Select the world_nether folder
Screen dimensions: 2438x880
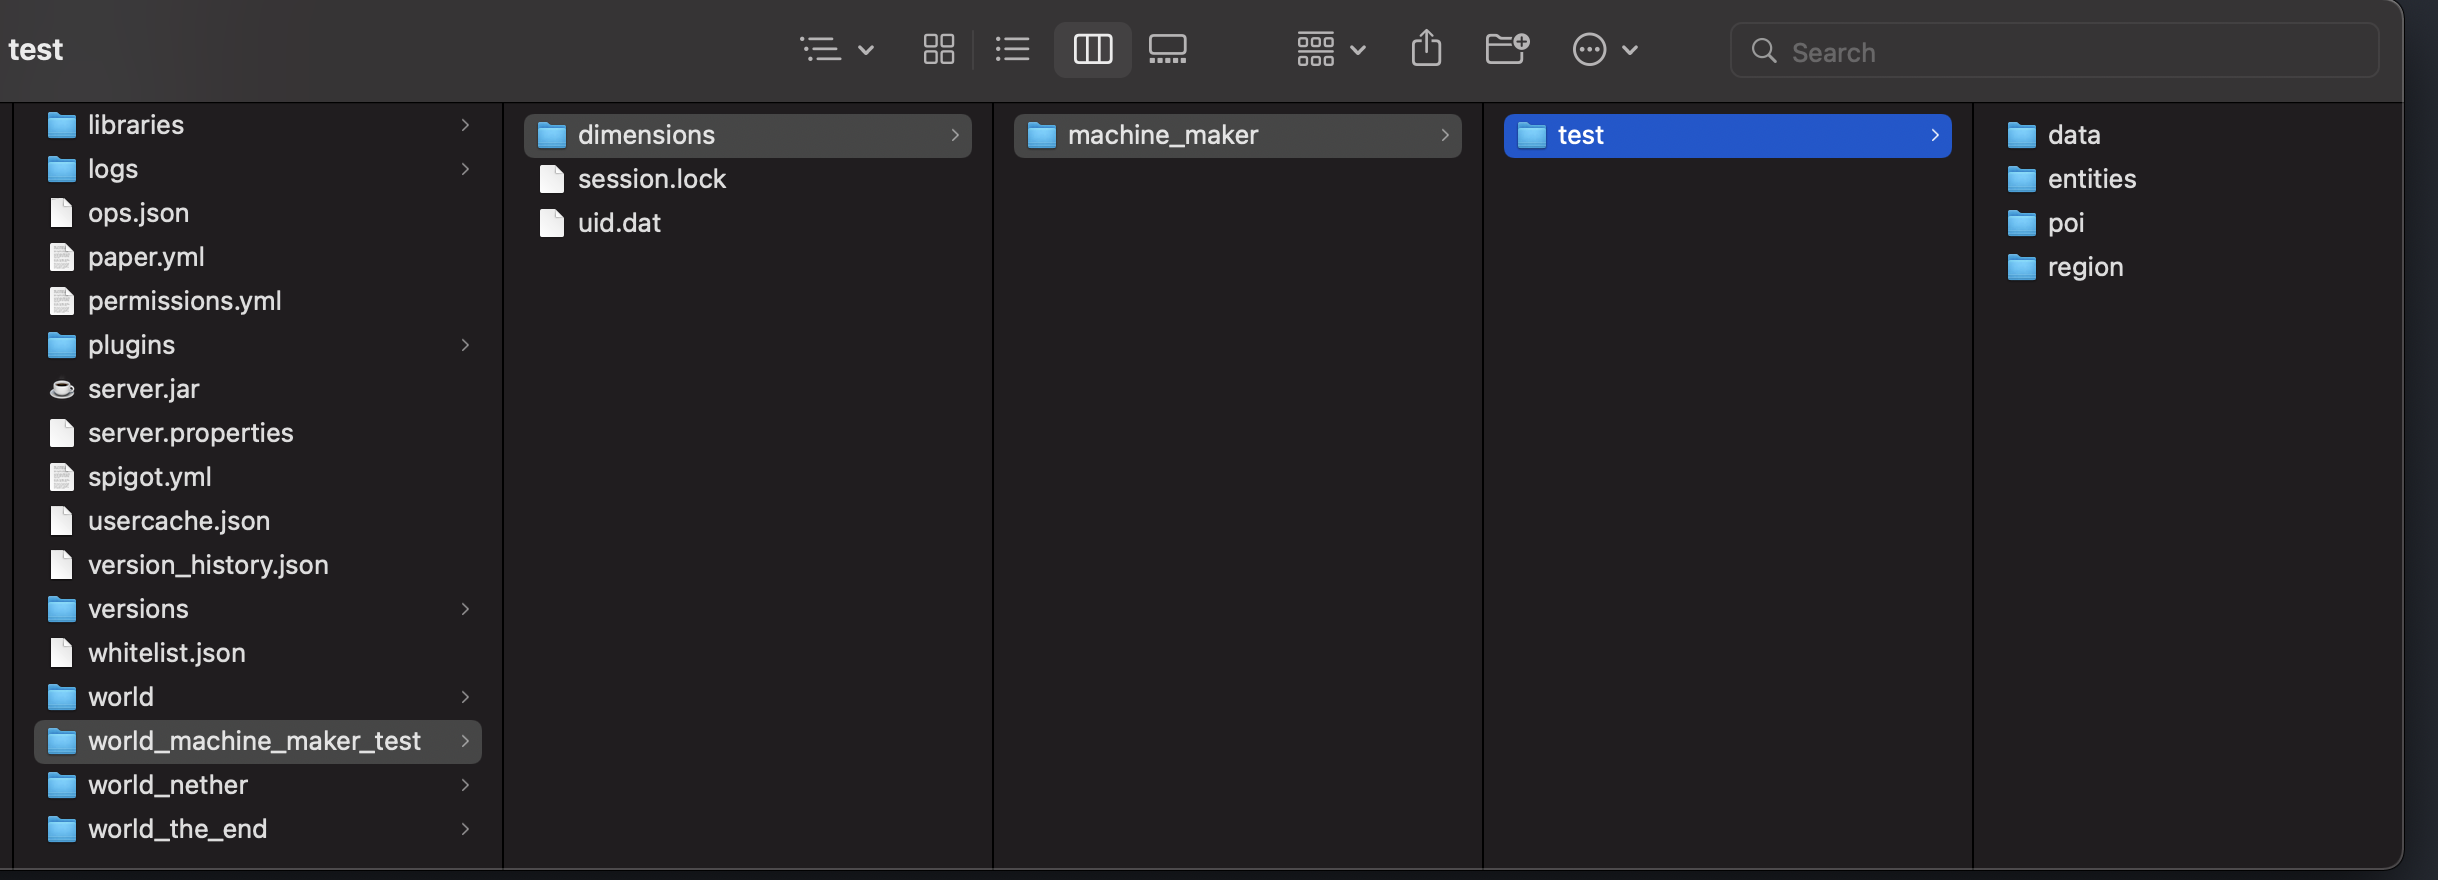258,785
